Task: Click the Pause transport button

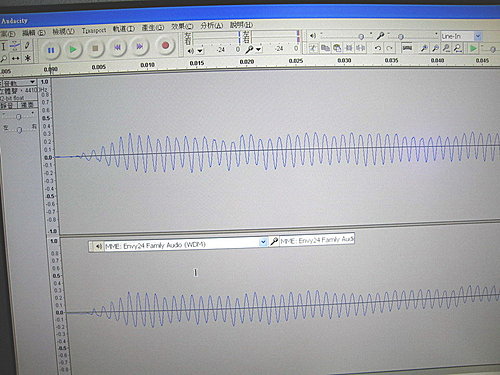Action: tap(51, 51)
